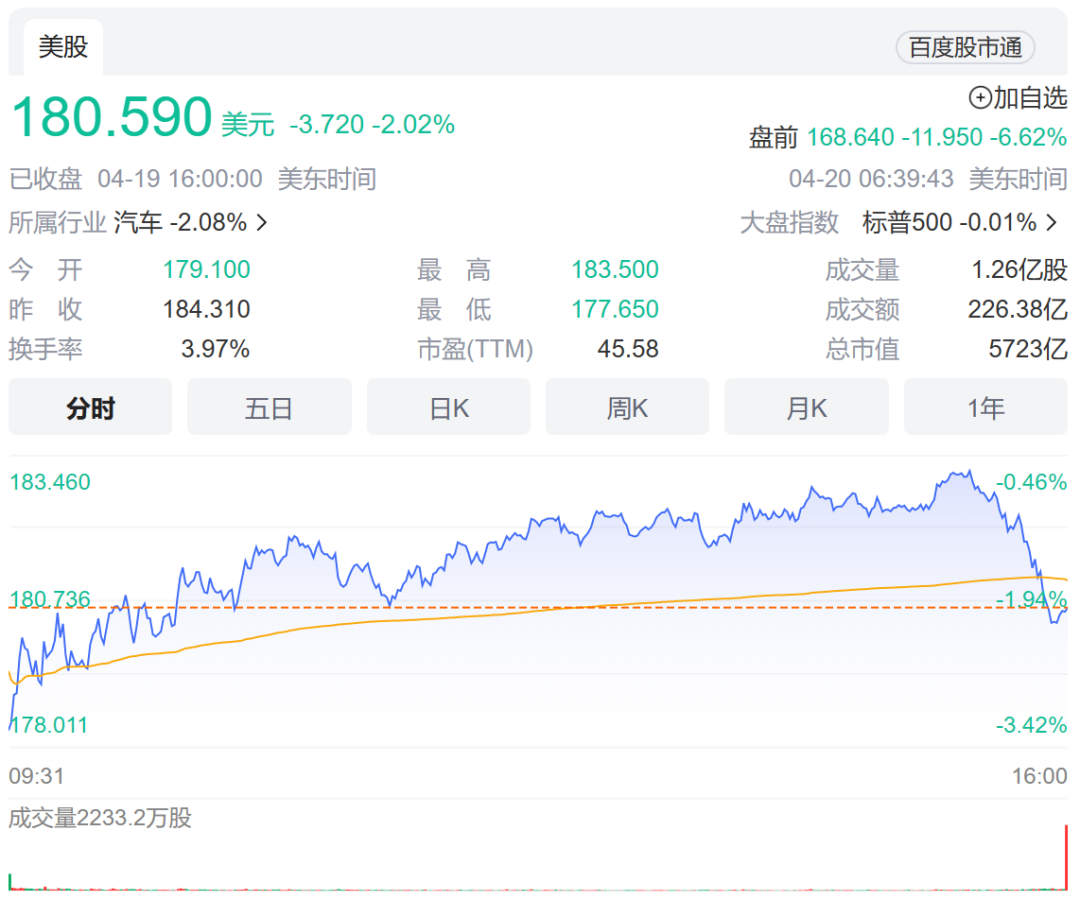Click the 成交量2233.2万股 volume label

100,818
